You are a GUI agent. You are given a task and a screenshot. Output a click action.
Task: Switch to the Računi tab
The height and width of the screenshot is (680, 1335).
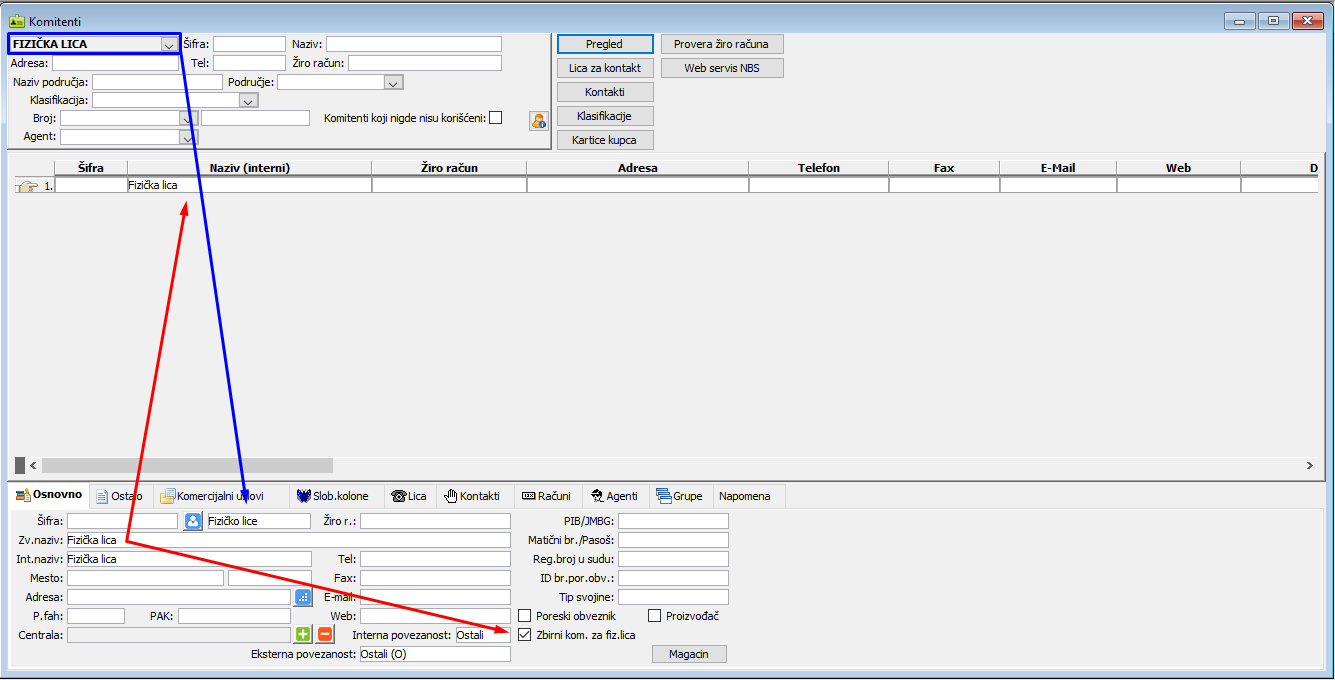click(x=546, y=496)
